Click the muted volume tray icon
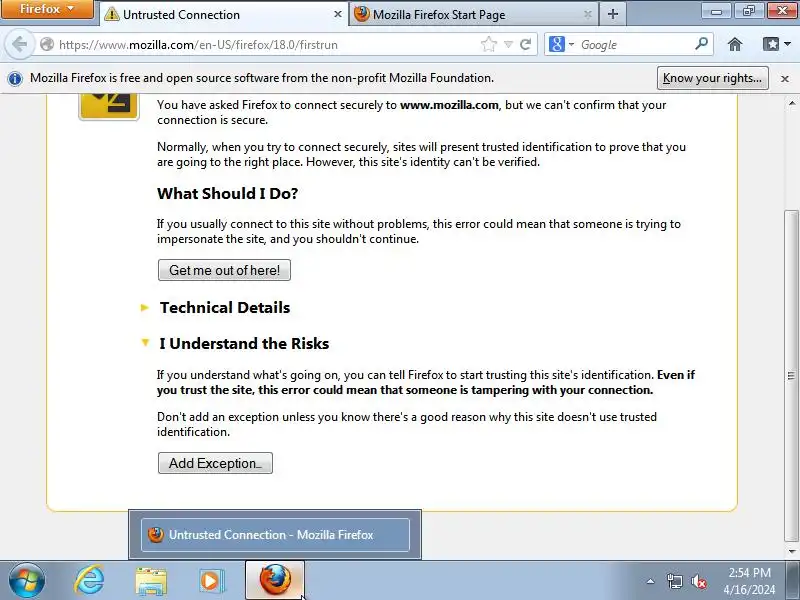Image resolution: width=800 pixels, height=600 pixels. pyautogui.click(x=698, y=581)
